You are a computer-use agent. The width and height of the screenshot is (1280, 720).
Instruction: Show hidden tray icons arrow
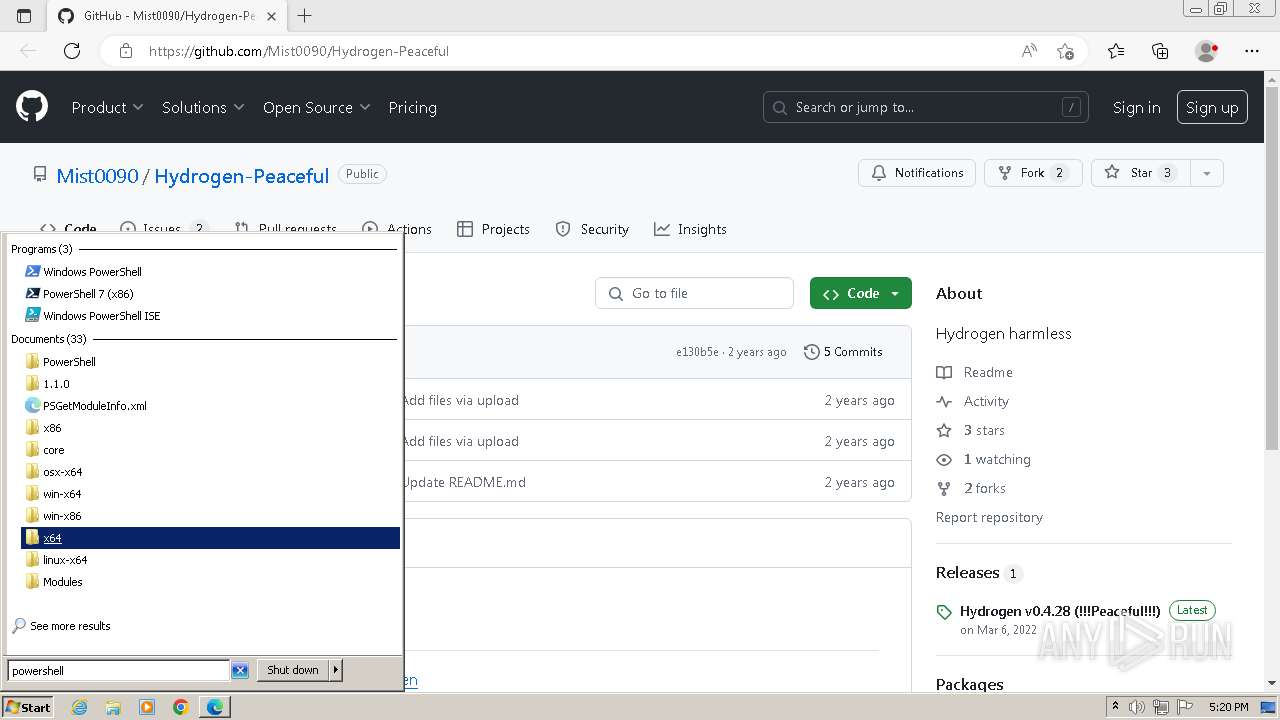(1115, 707)
